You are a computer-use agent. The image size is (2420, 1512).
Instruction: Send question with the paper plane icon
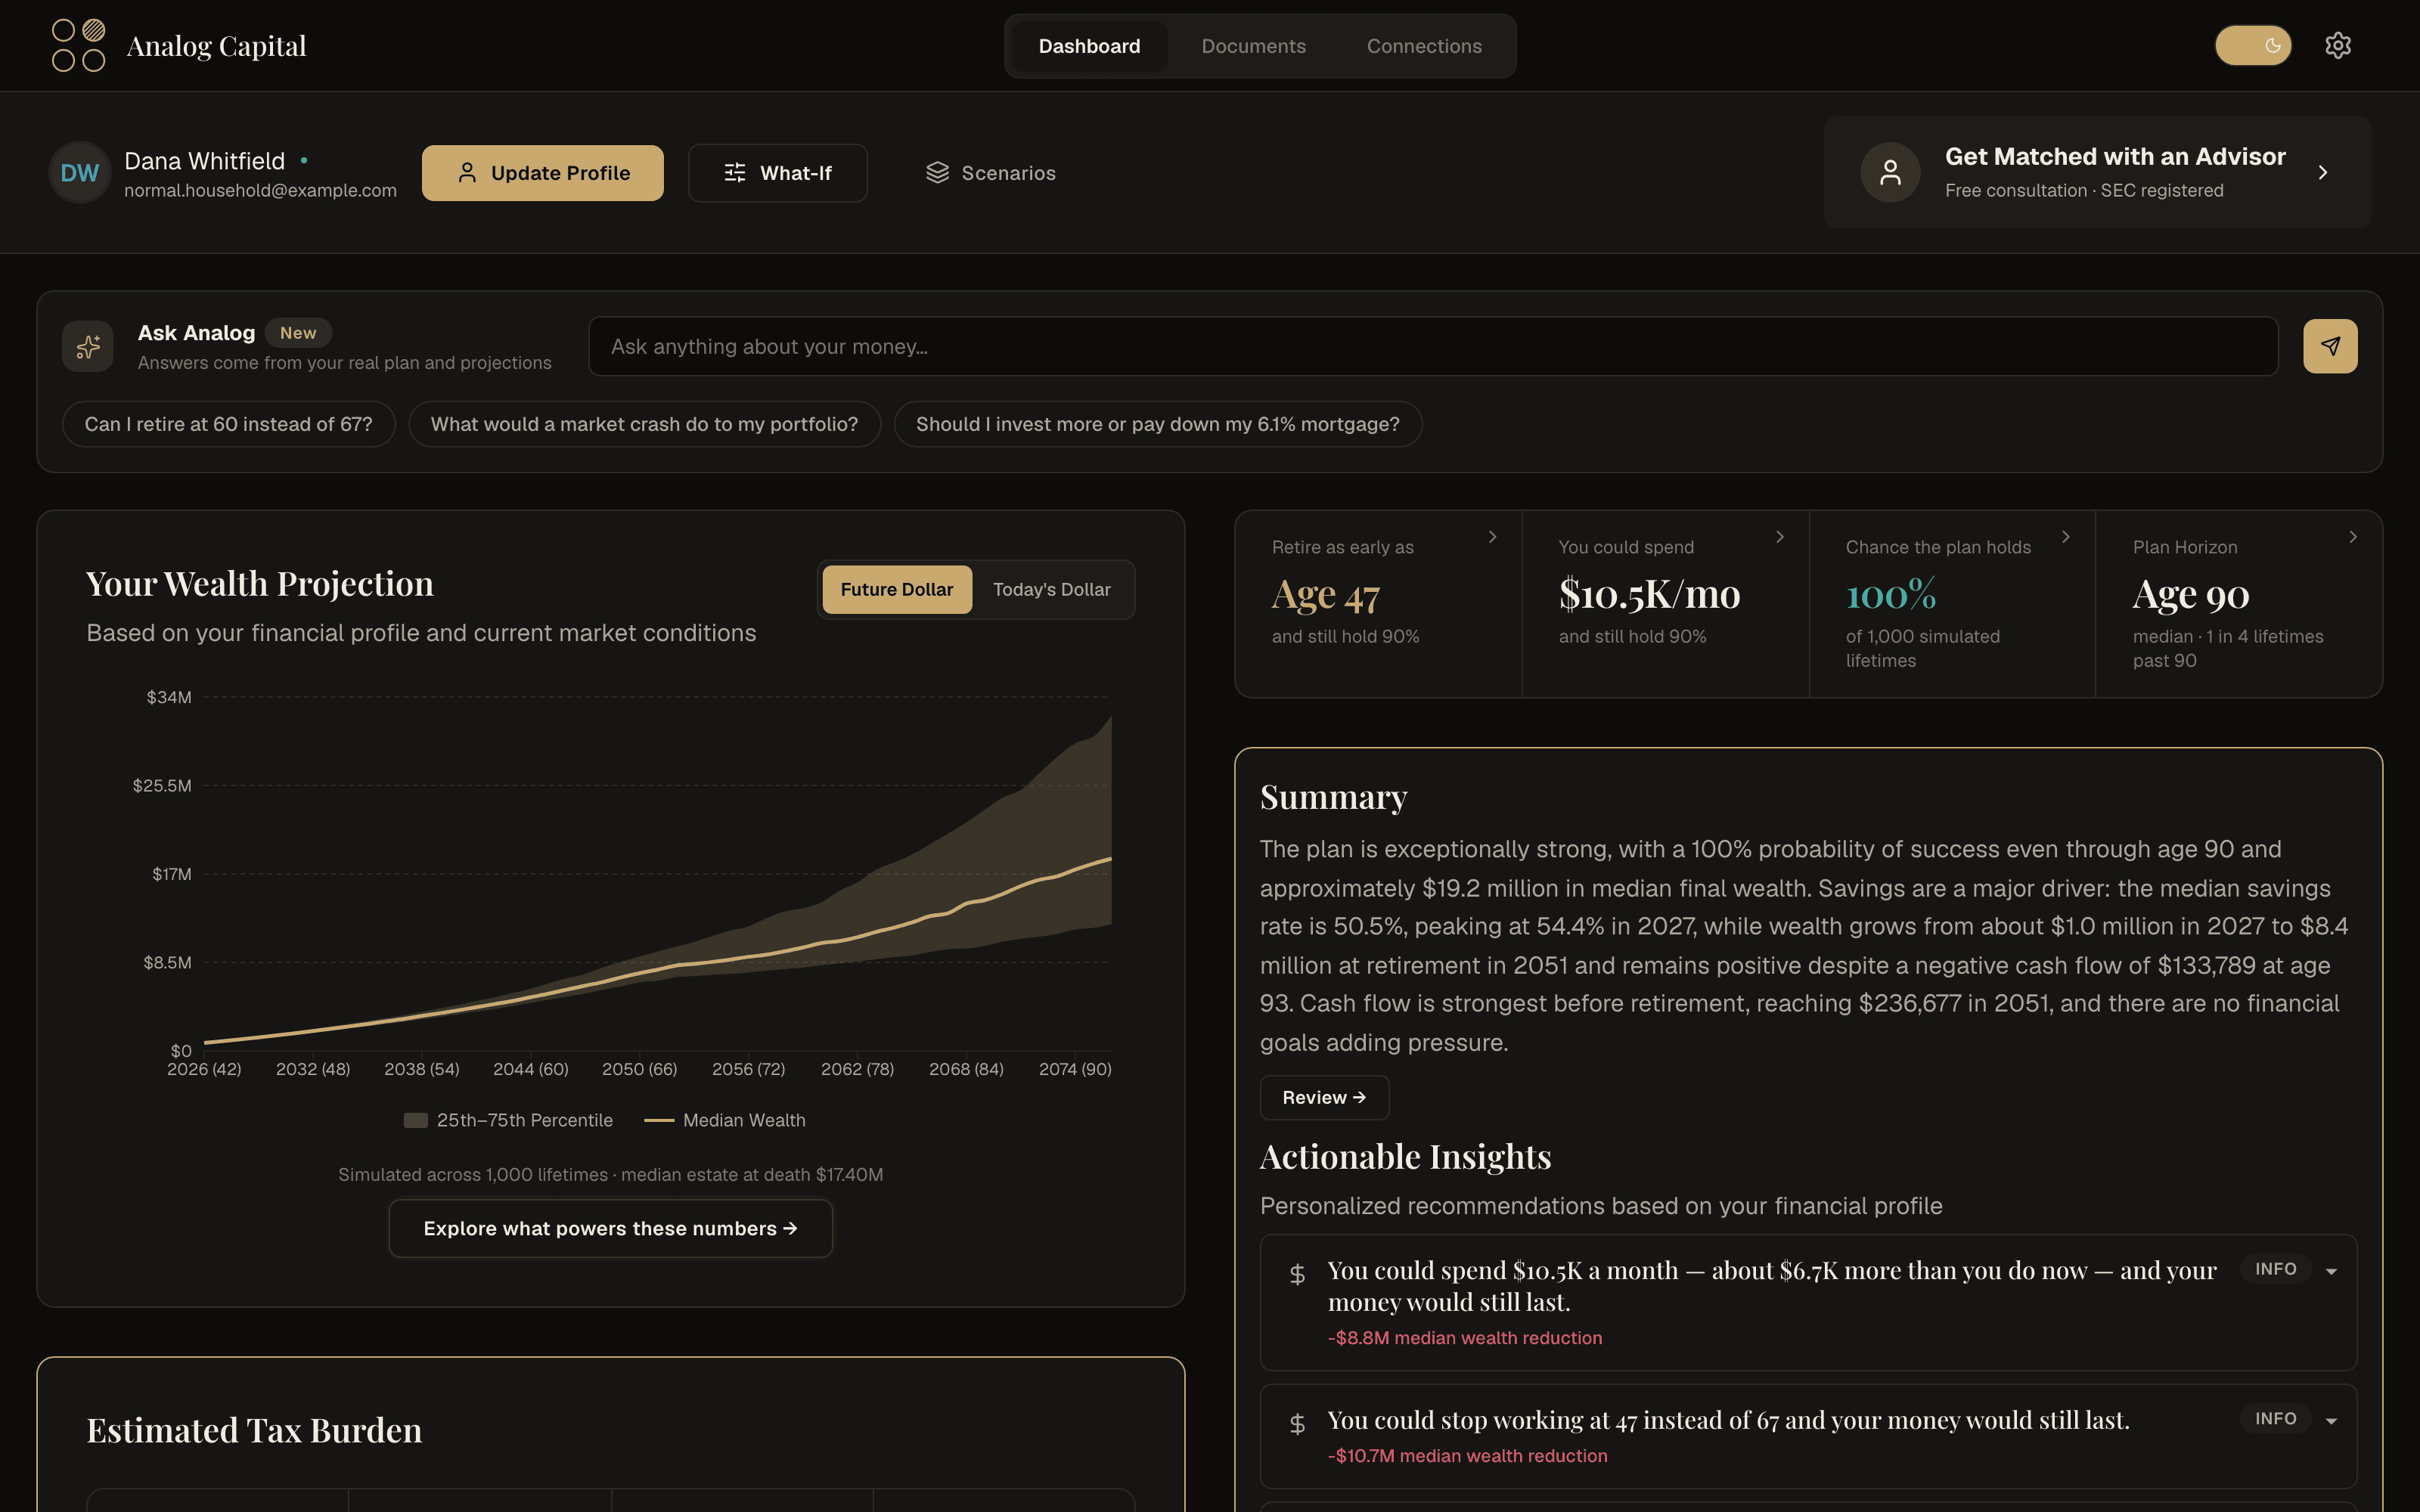(x=2330, y=346)
